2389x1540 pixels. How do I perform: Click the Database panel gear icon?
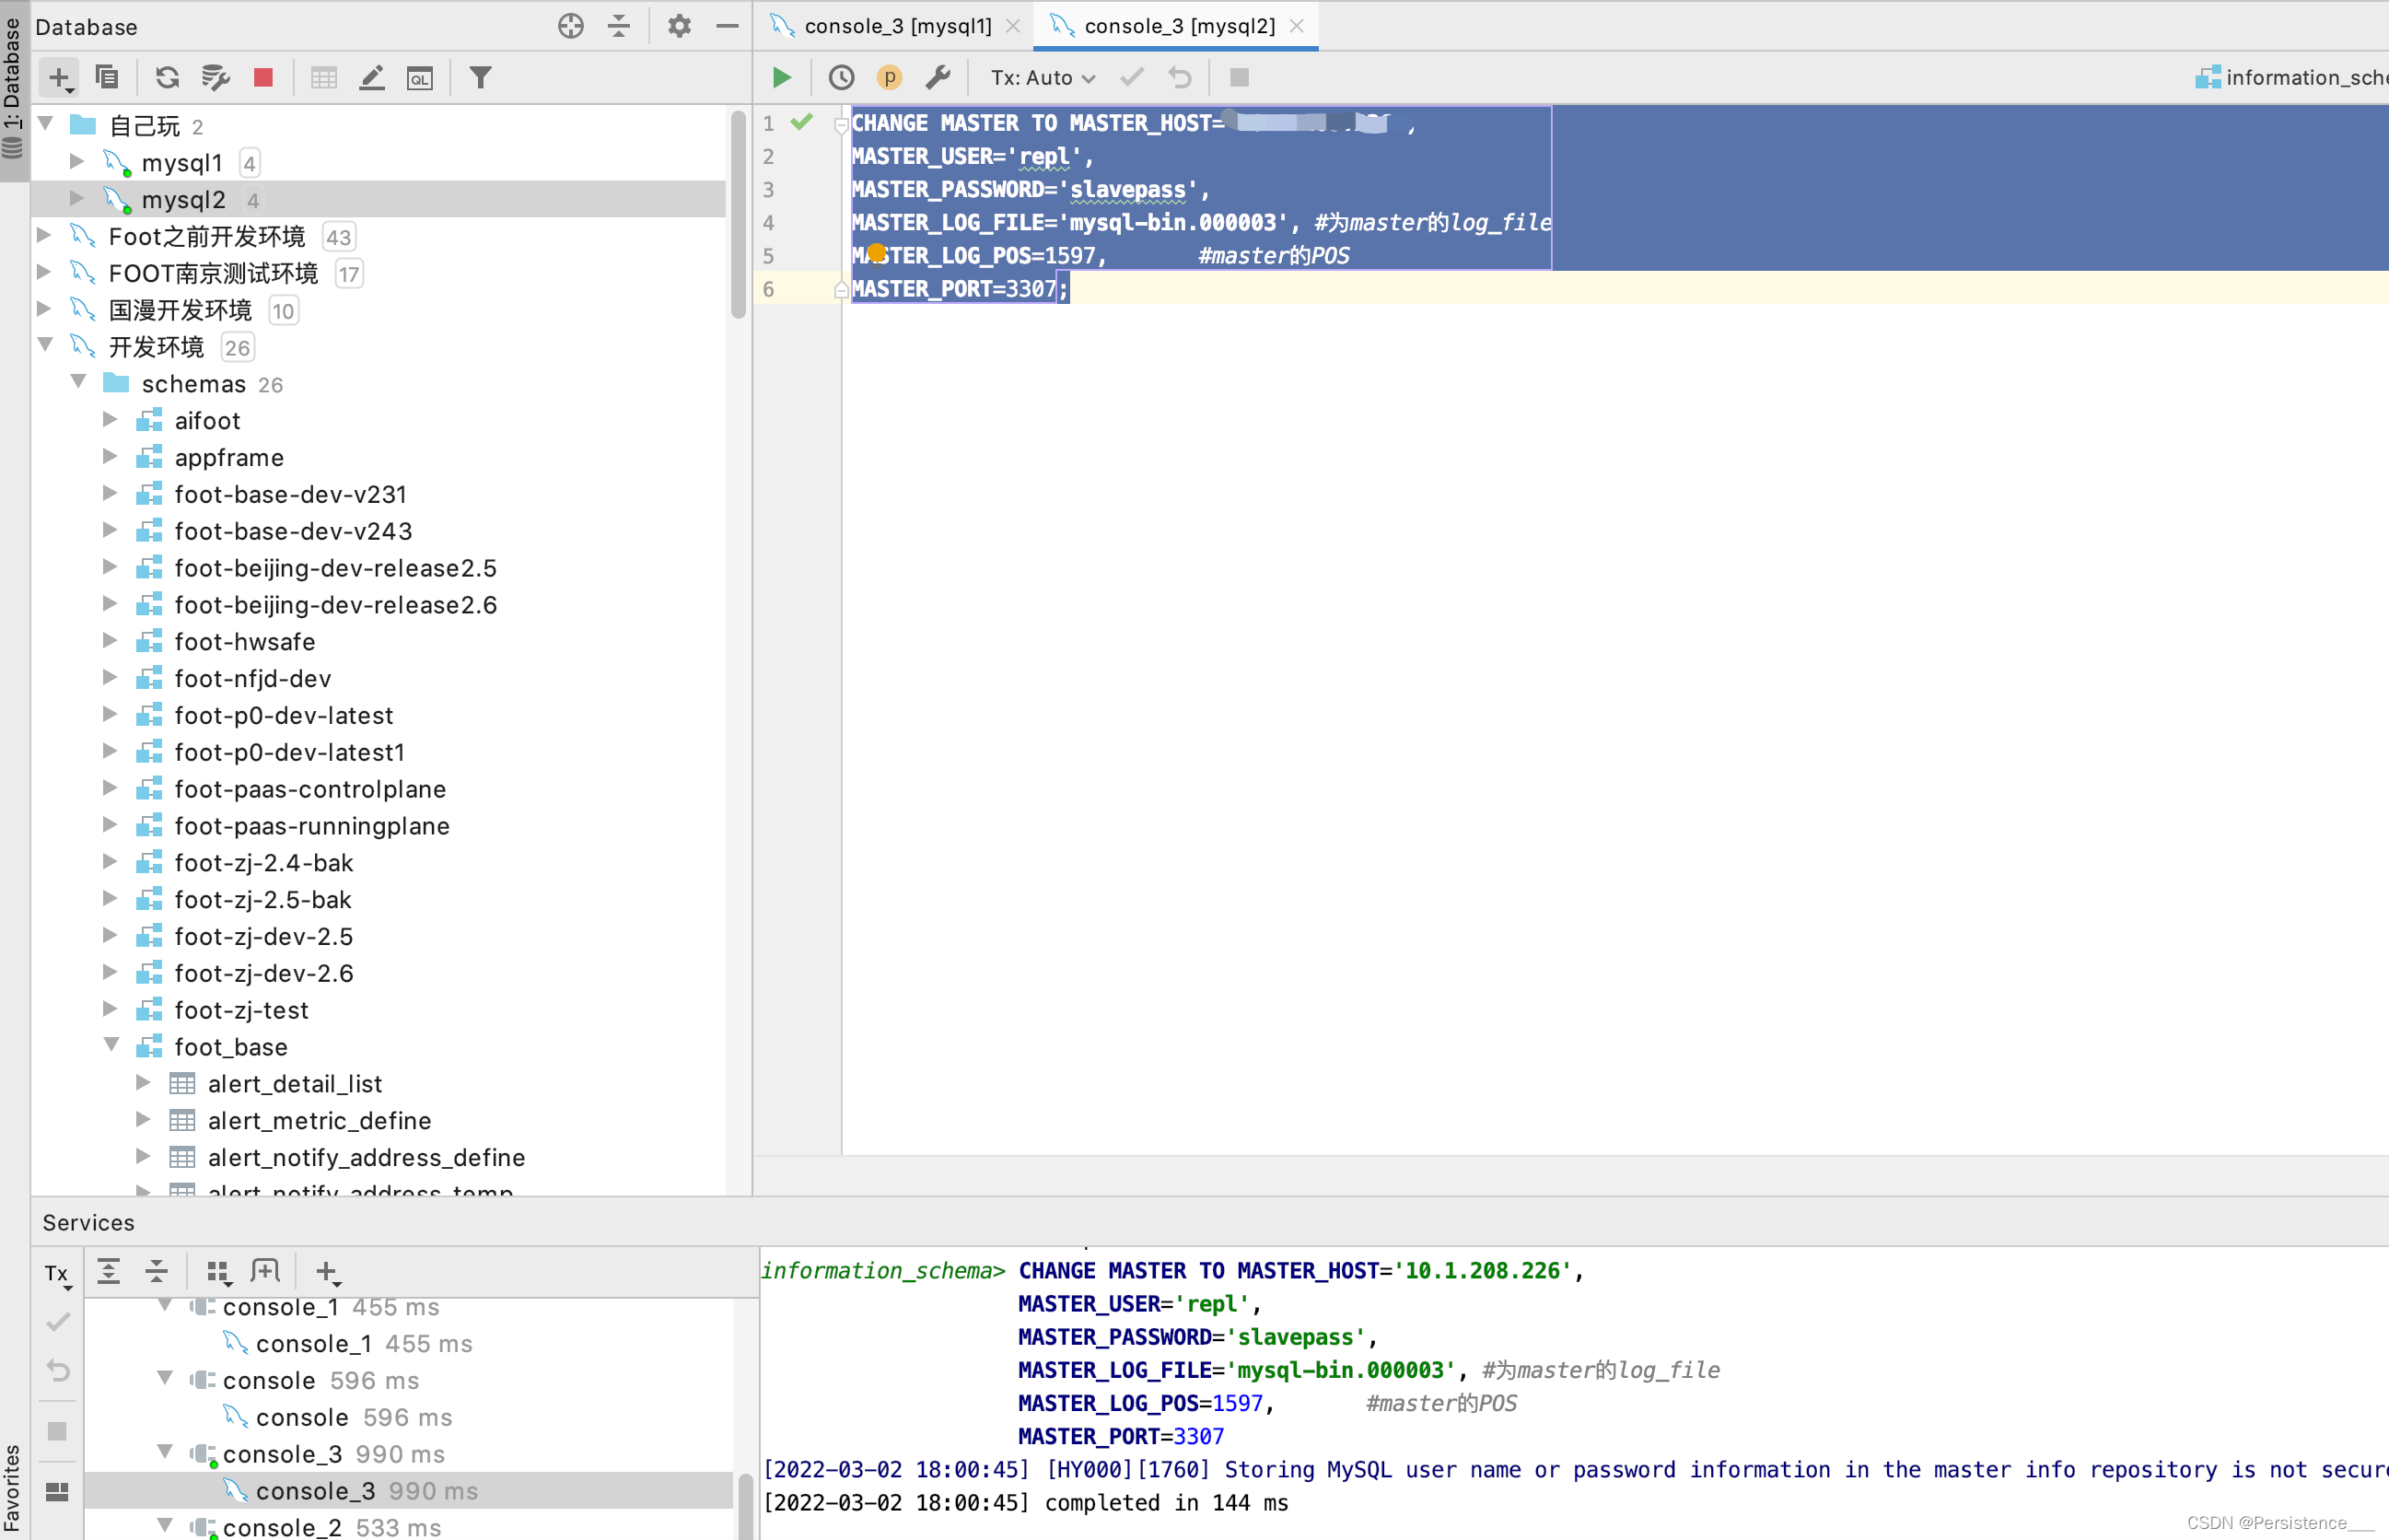pyautogui.click(x=679, y=26)
